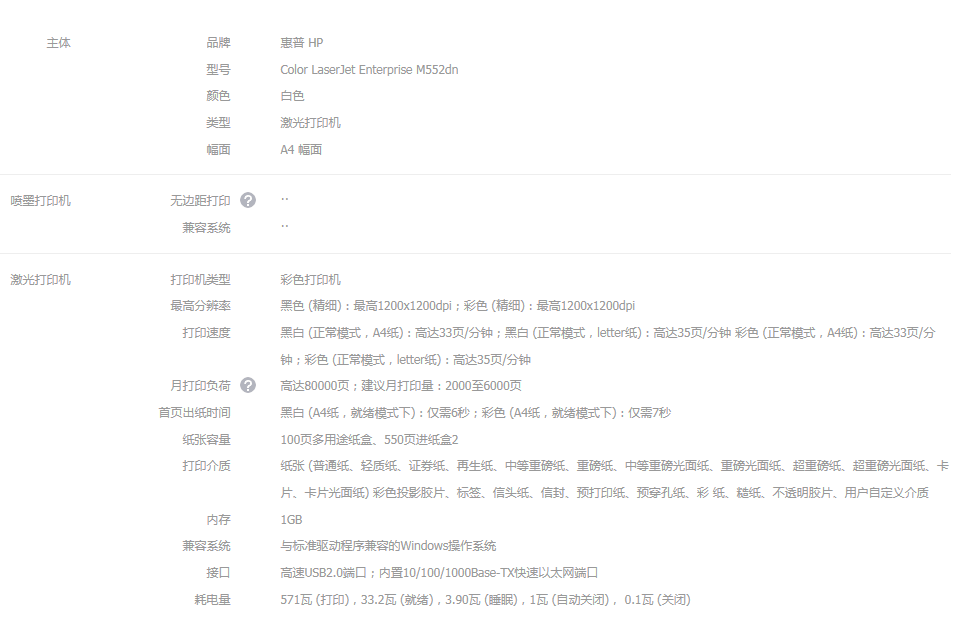Select the 打印速度 label
This screenshot has height=622, width=968.
coord(206,333)
